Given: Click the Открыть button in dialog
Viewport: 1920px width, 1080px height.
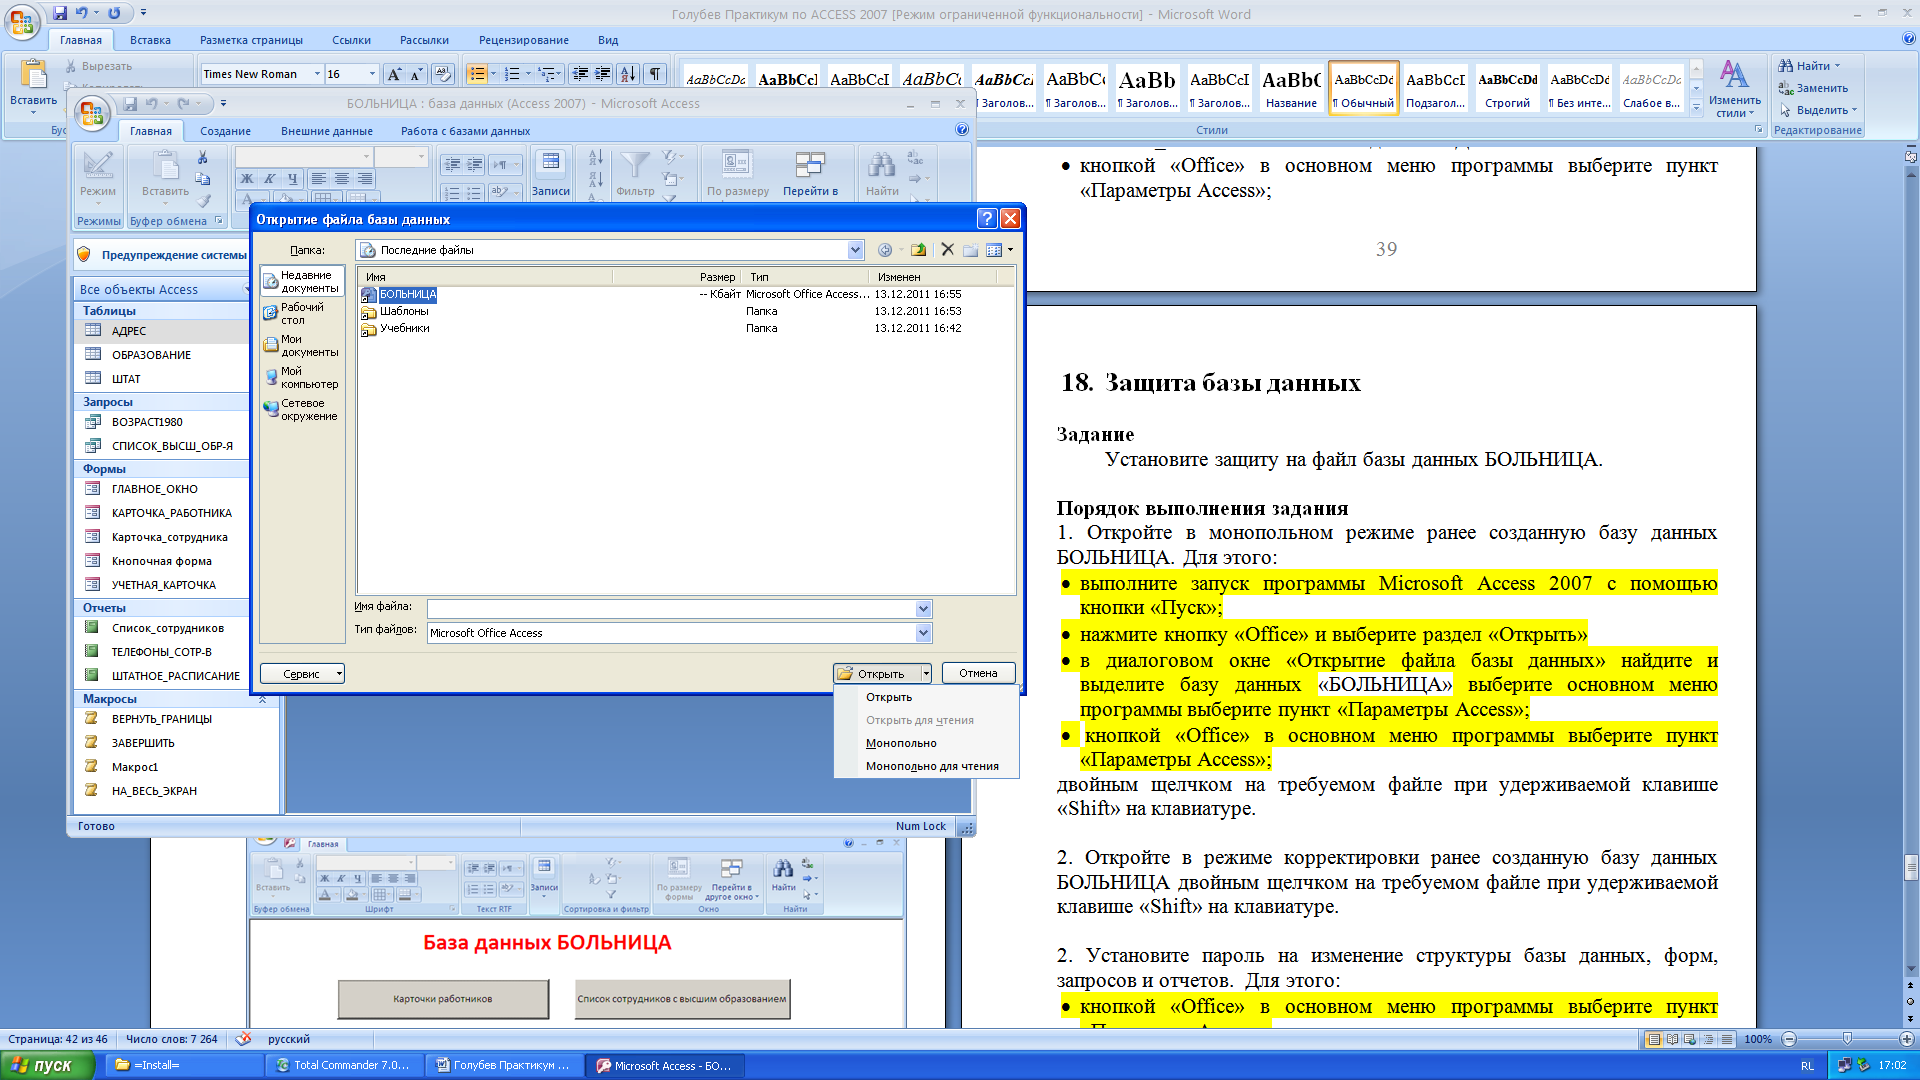Looking at the screenshot, I should [875, 673].
